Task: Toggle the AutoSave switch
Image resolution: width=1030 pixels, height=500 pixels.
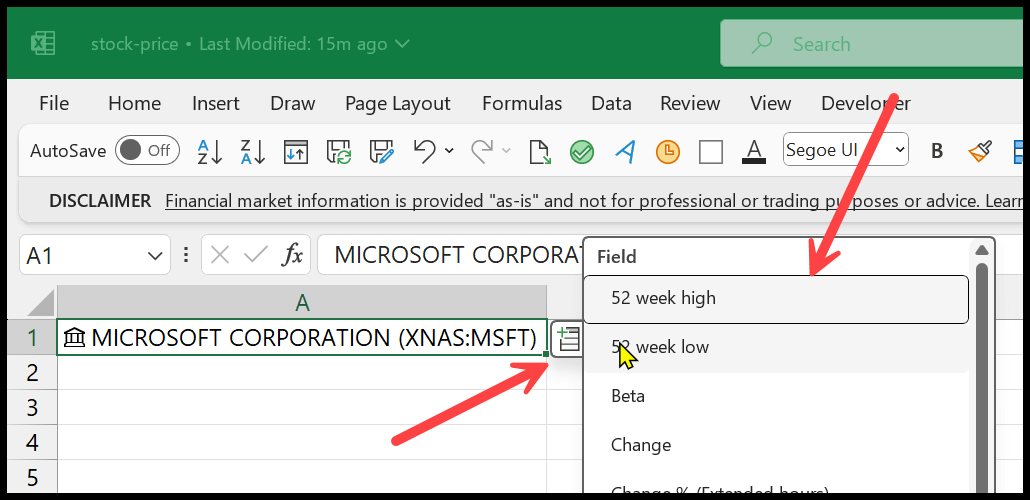Action: (x=147, y=150)
